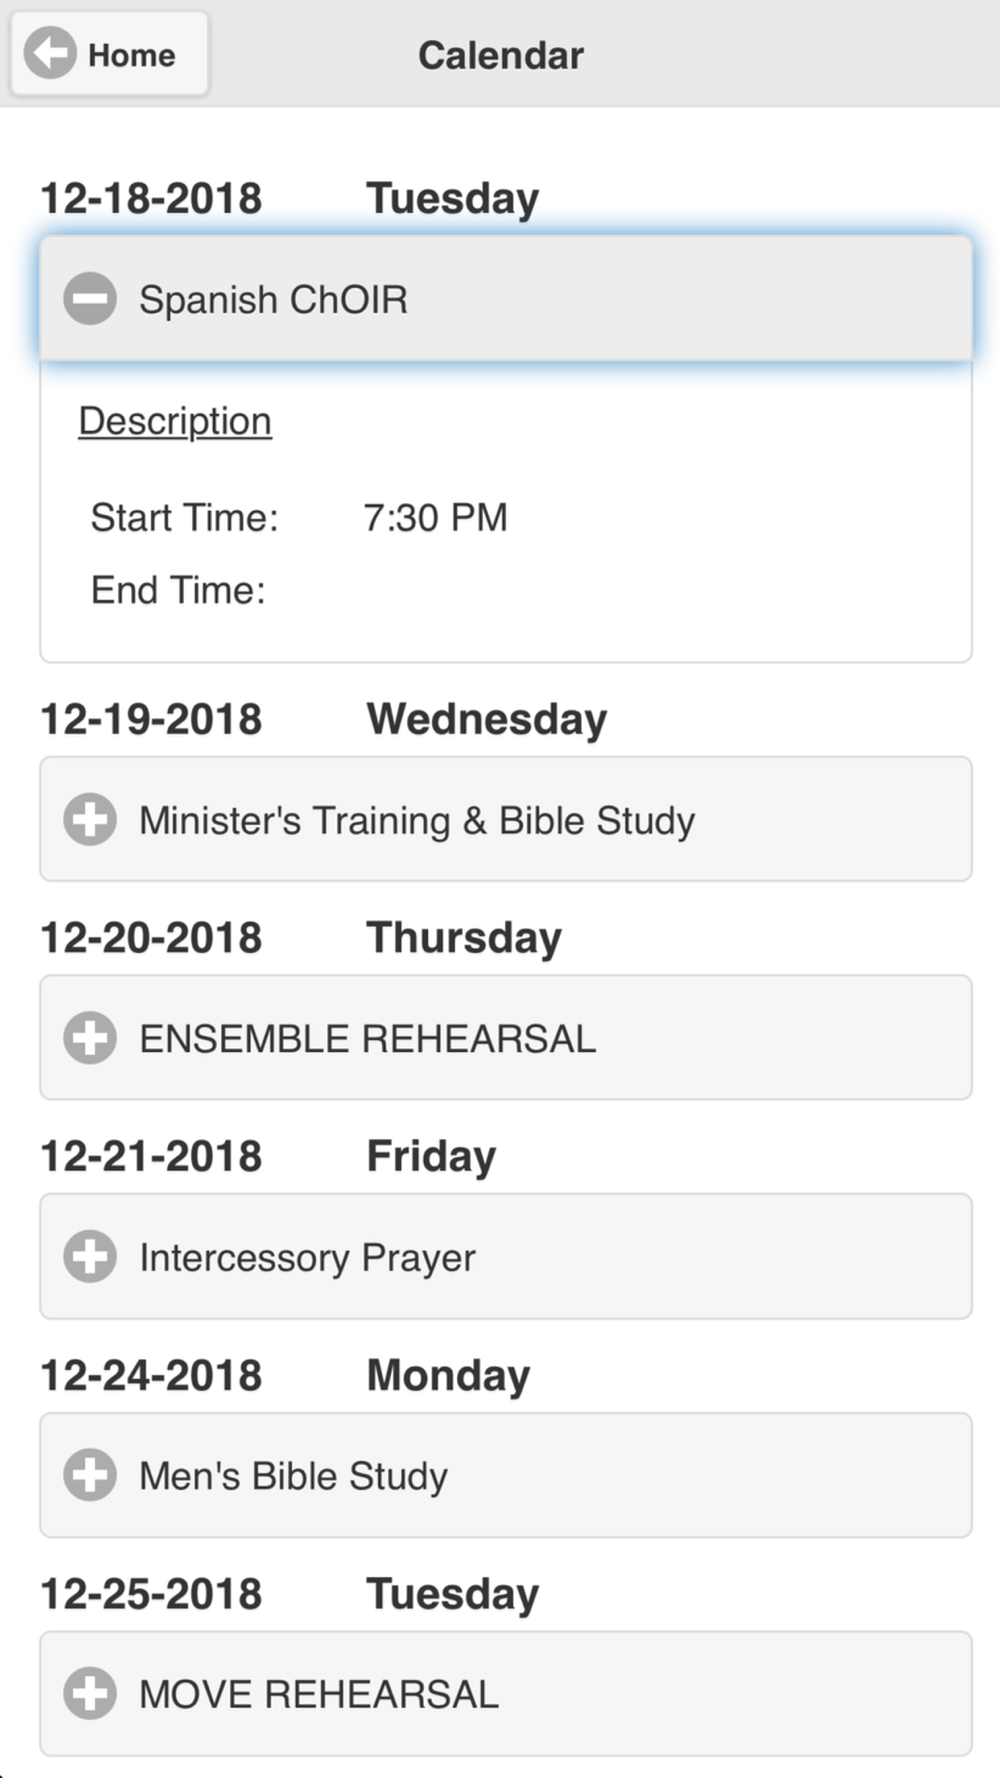Tap the back arrow icon beside Home
The width and height of the screenshot is (1000, 1778).
click(x=50, y=53)
